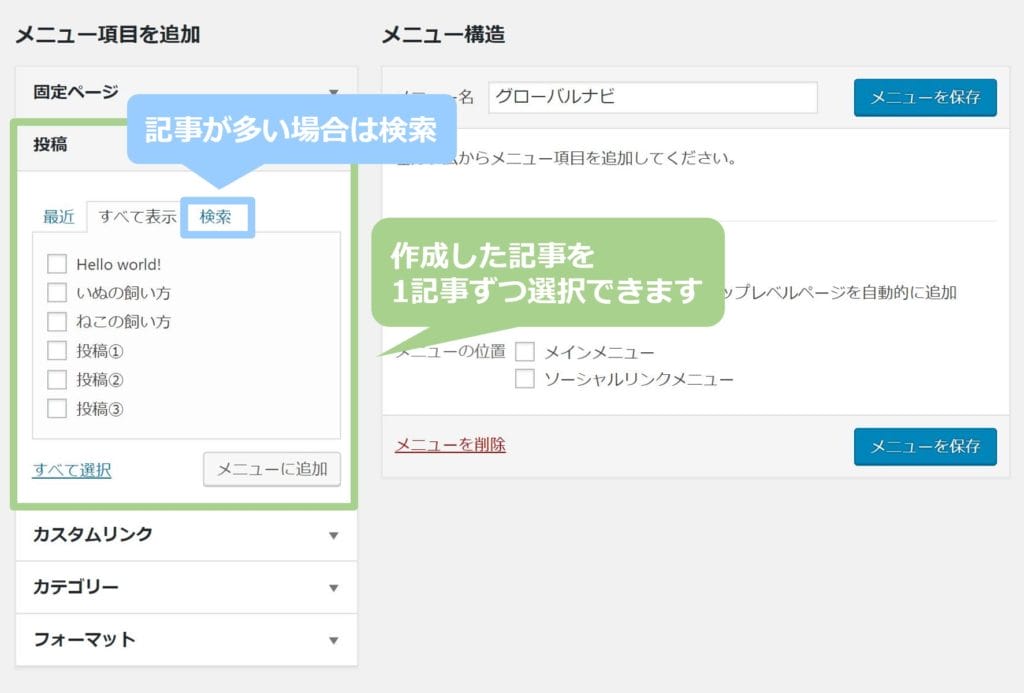The width and height of the screenshot is (1024, 693).
Task: Switch to the 最近 tab
Action: tap(58, 217)
